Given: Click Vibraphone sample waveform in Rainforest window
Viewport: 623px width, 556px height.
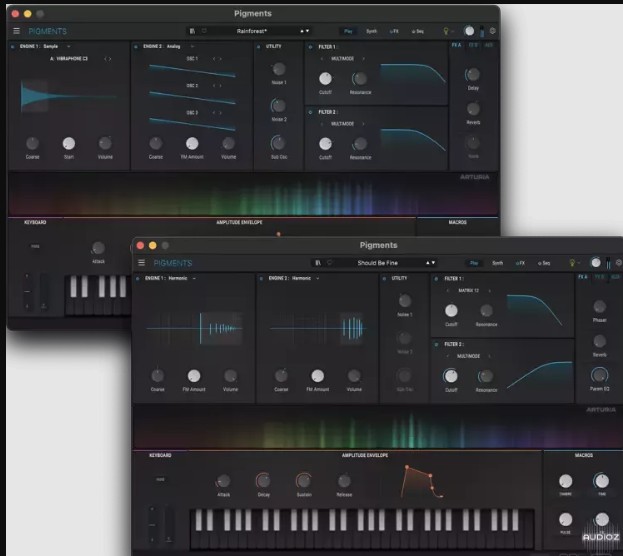Looking at the screenshot, I should point(68,97).
